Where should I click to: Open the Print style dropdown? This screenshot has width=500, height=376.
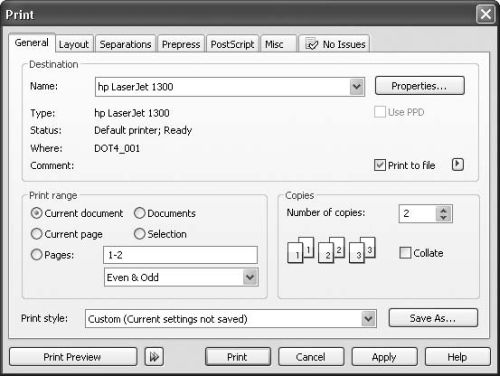368,319
